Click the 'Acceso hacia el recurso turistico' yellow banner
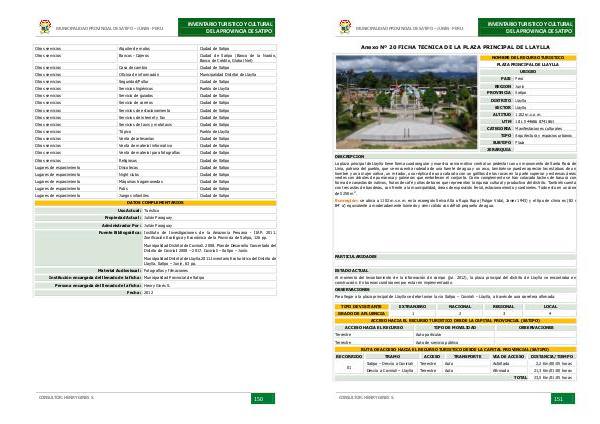This screenshot has height=424, width=600. pyautogui.click(x=455, y=321)
